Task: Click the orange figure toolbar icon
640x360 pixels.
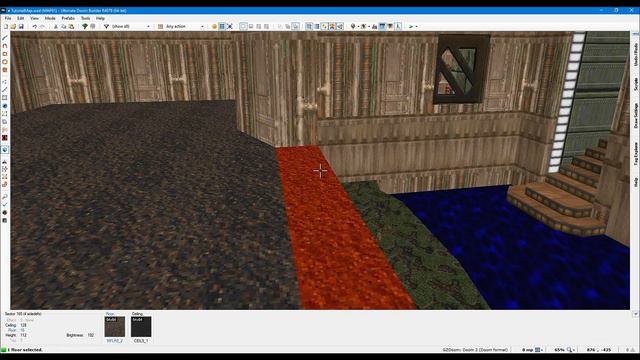Action: (332, 27)
